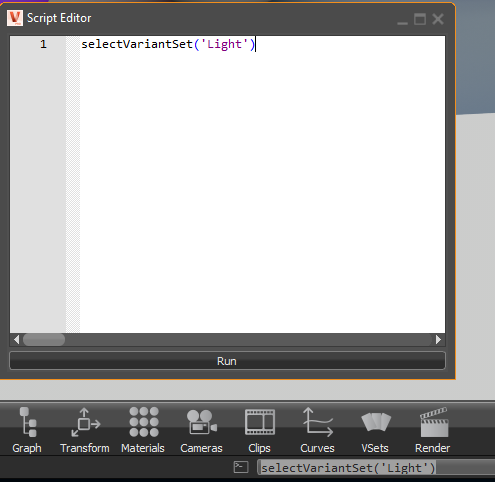Click the selectVariantSet('Light') code line
This screenshot has height=482, width=495.
[x=168, y=44]
